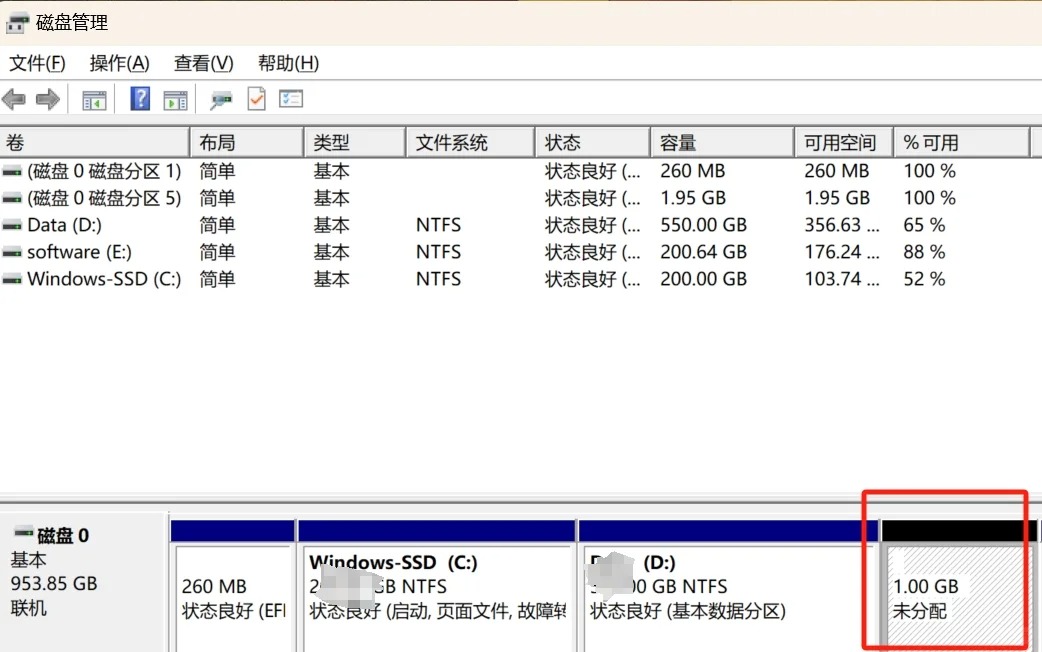Open the 文件(F) menu
Screen dimensions: 1042x652
(37, 63)
